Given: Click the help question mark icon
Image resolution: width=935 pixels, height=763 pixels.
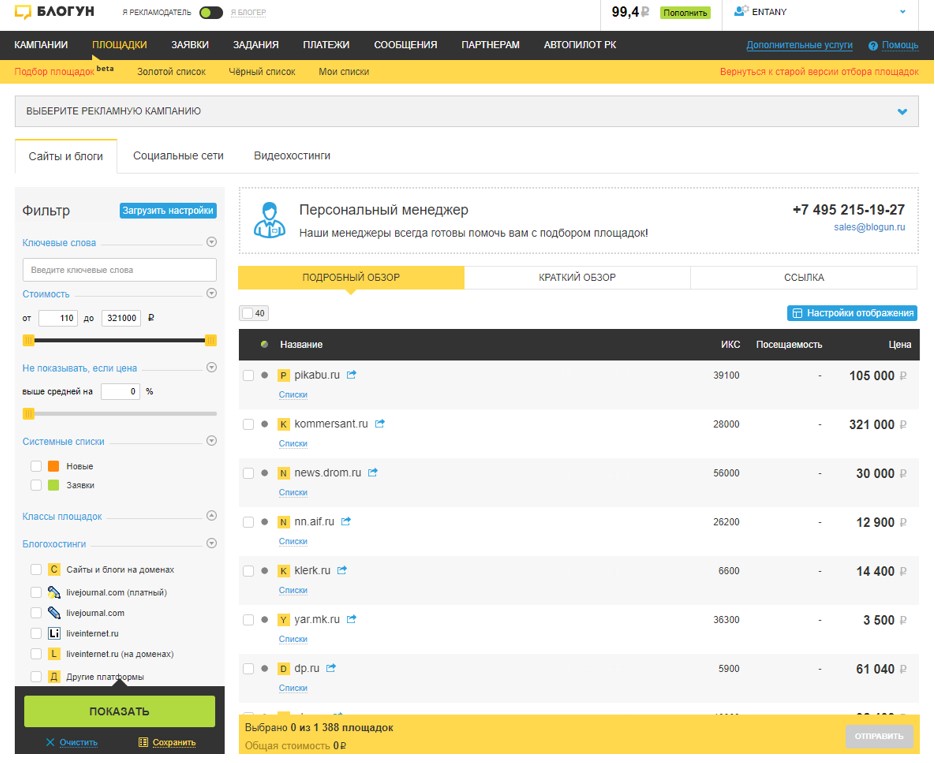Looking at the screenshot, I should click(873, 45).
